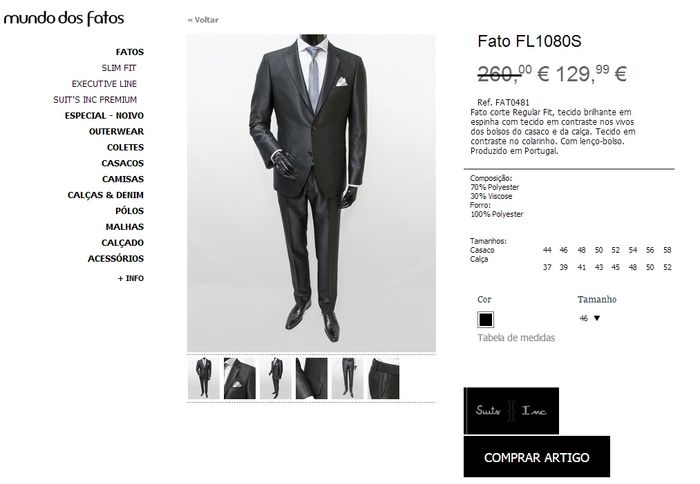This screenshot has width=700, height=484.
Task: View the lapel and pocket square thumbnail
Action: (x=239, y=378)
